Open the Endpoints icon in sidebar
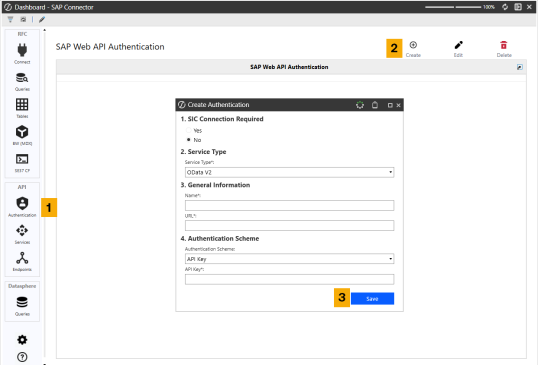The height and width of the screenshot is (365, 538). [x=22, y=258]
